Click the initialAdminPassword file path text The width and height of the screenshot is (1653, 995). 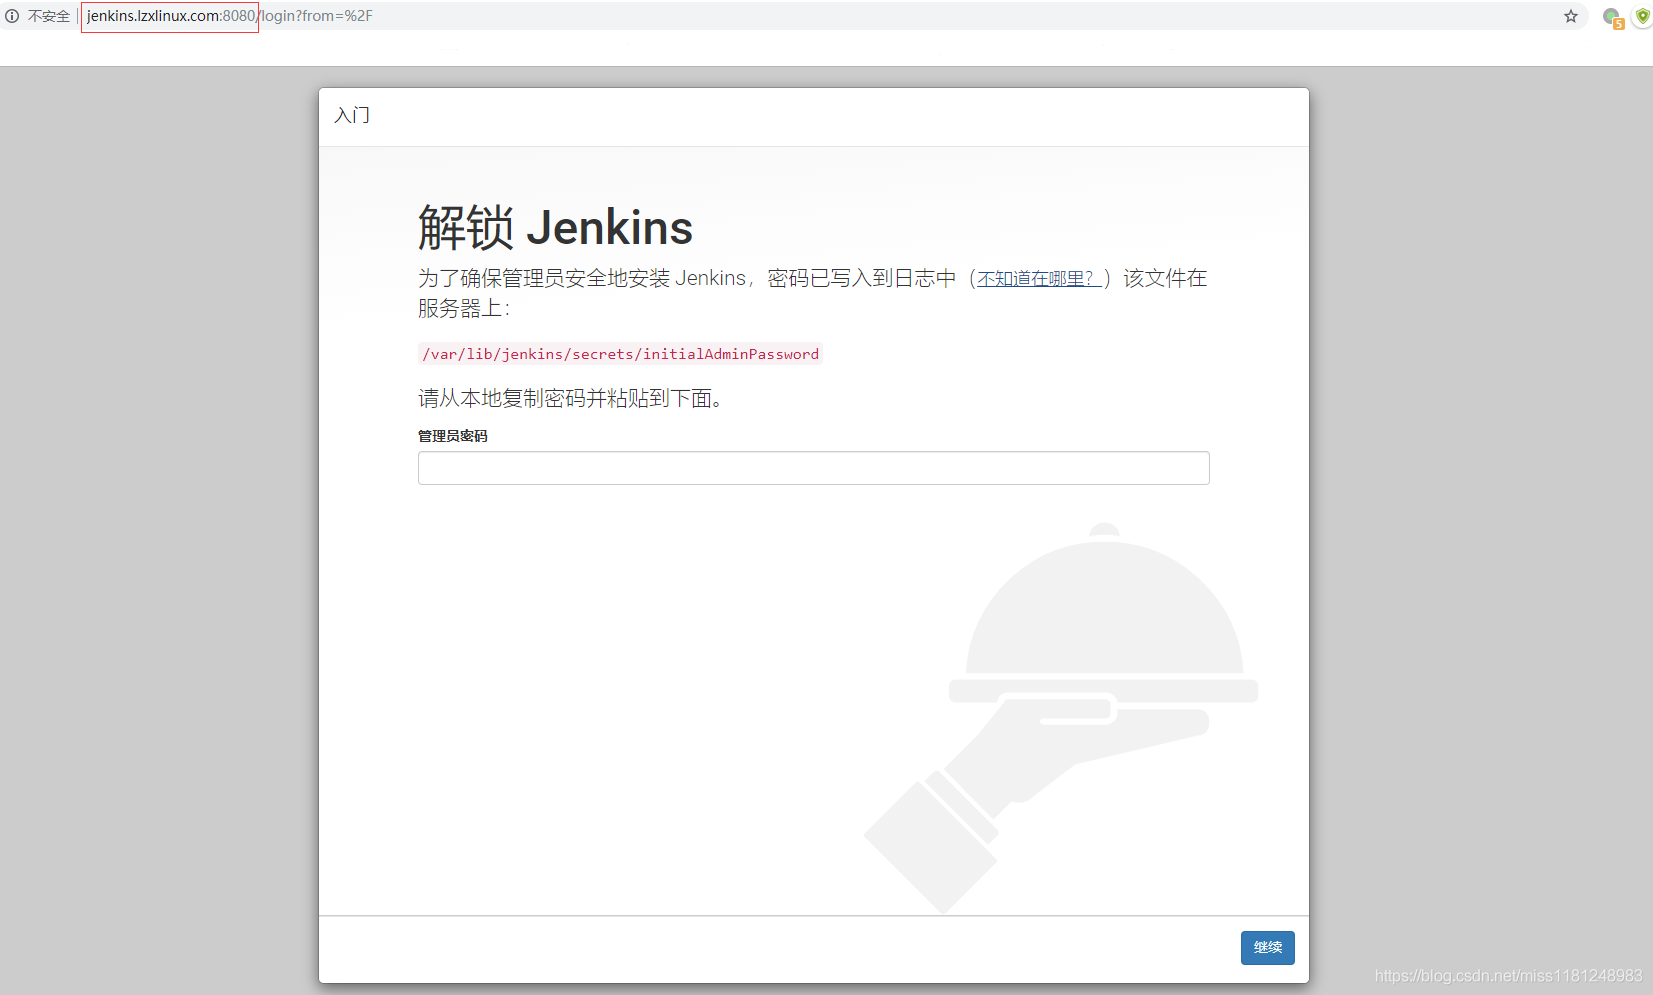tap(620, 354)
